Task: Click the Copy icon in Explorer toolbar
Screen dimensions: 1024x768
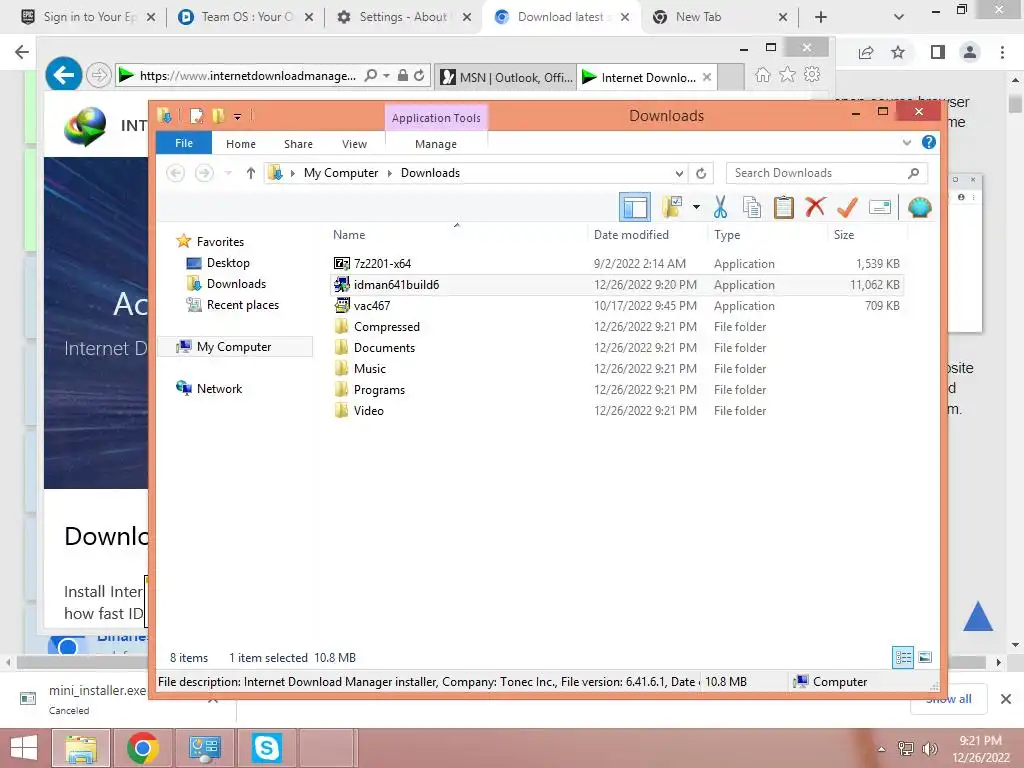Action: [x=752, y=208]
